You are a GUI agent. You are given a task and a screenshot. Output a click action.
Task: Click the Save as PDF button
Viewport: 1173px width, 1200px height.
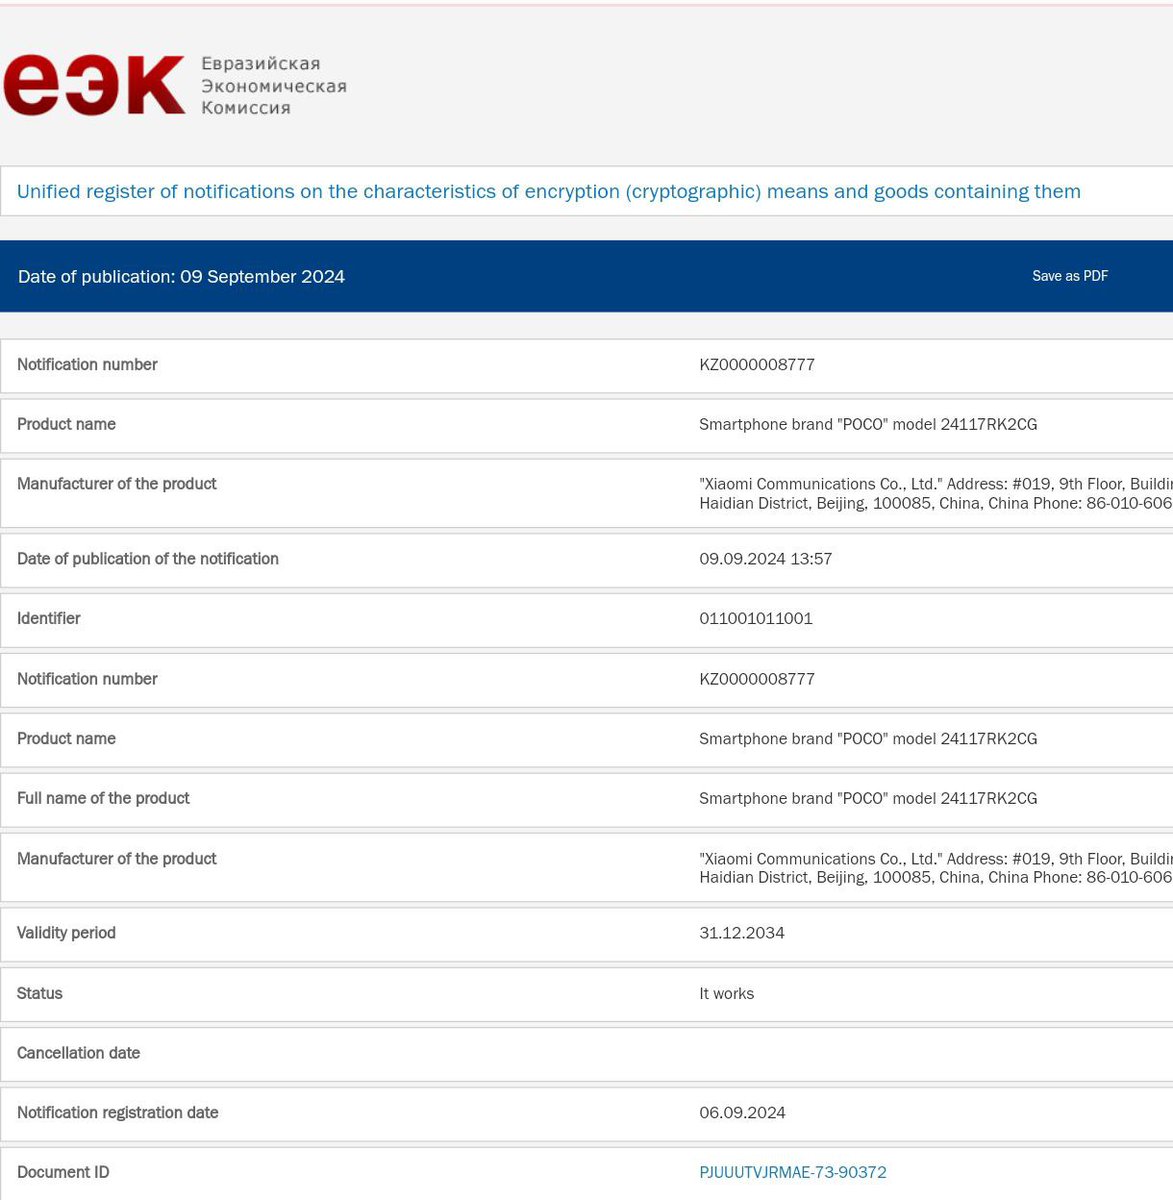1070,276
